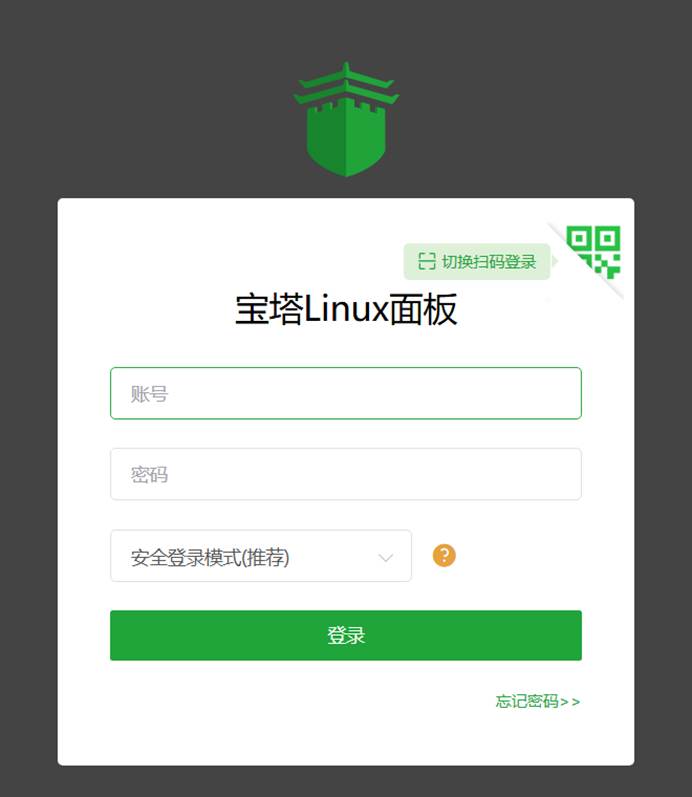
Task: Click the chevron arrow in the login mode selector
Action: pos(386,558)
